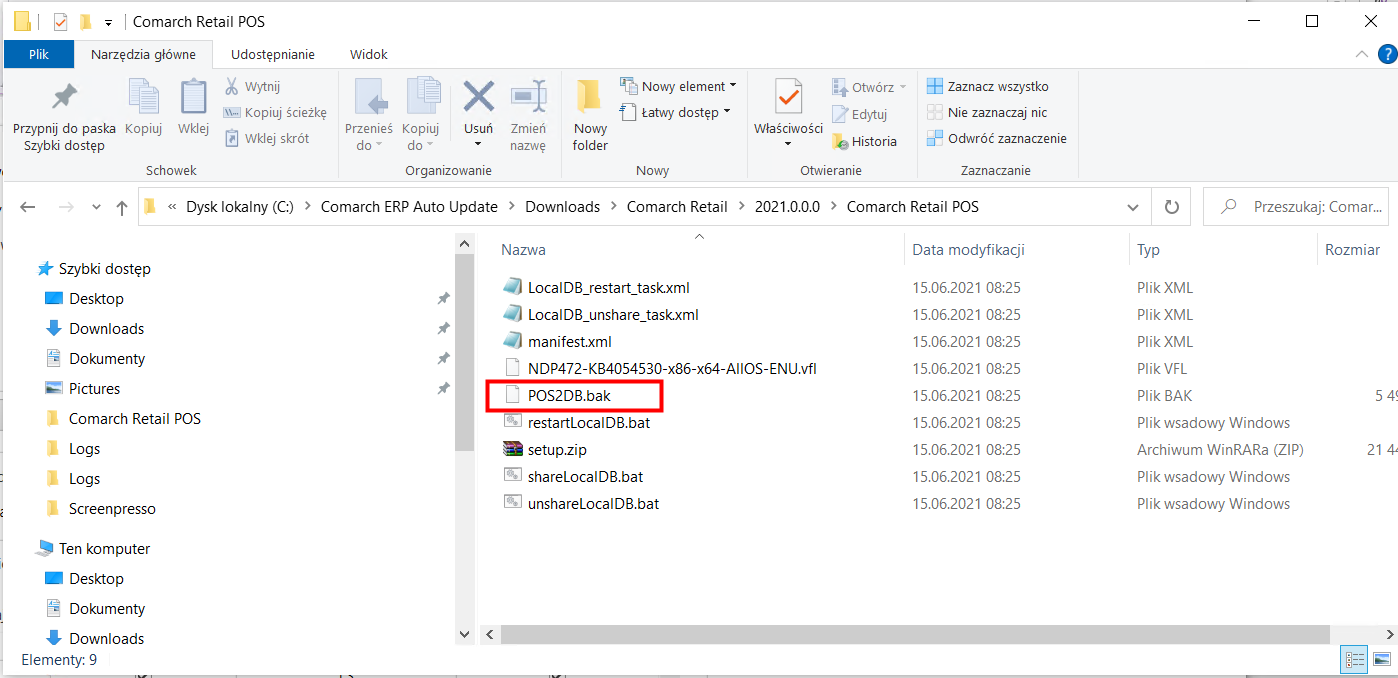This screenshot has height=678, width=1398.
Task: Select unshareLocalDB.bat file
Action: 593,504
